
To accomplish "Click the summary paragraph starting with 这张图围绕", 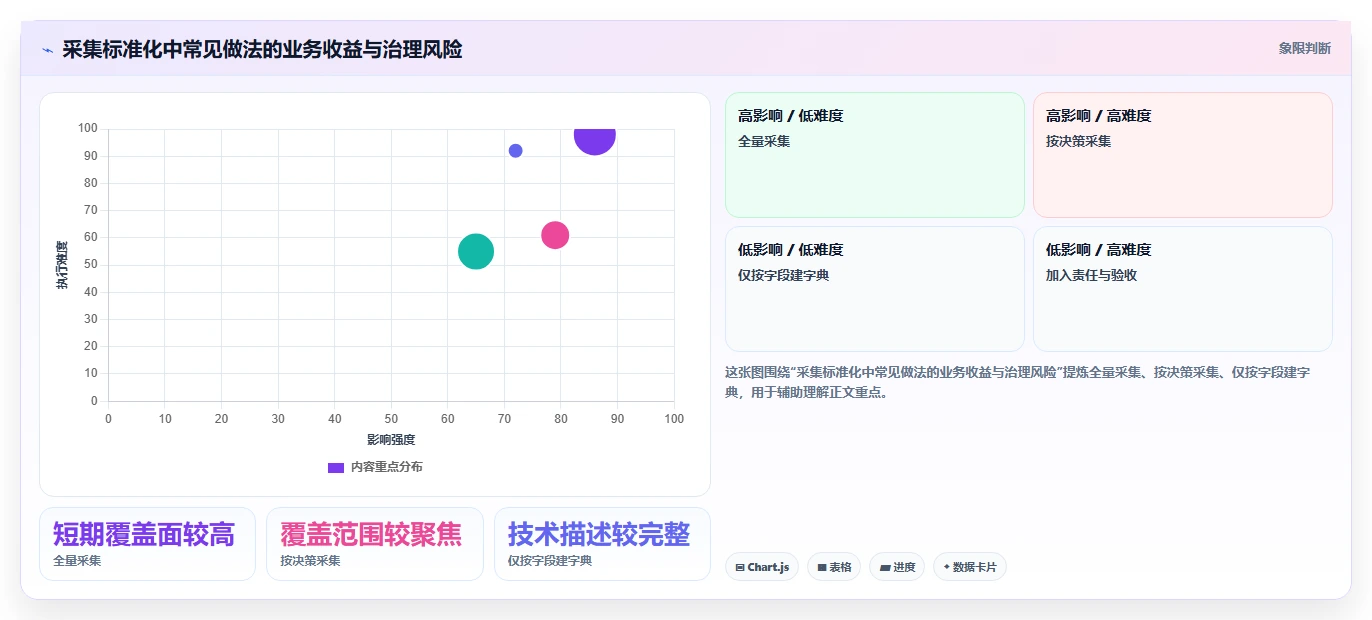I will 1018,382.
